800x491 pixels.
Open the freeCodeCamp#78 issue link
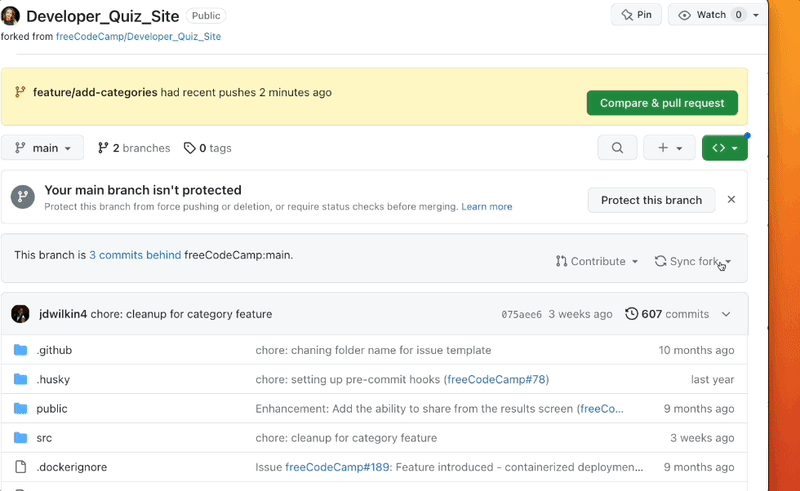click(496, 379)
